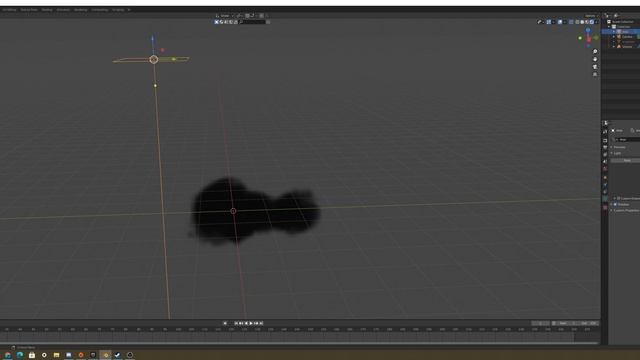Collapse the Collection row in outliner
Screen dimensions: 640x360
click(609, 27)
